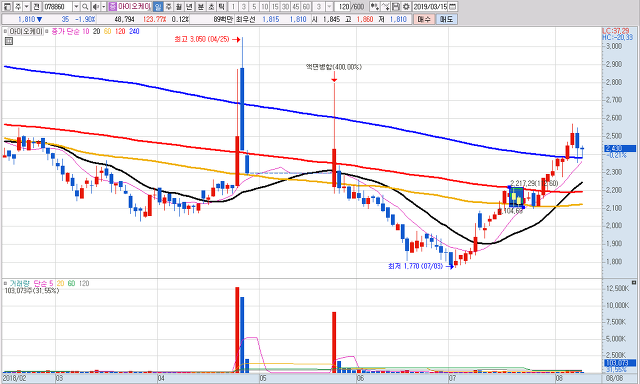This screenshot has height=384, width=640.
Task: Click the volume 단순 5 legend entry
Action: [44, 283]
